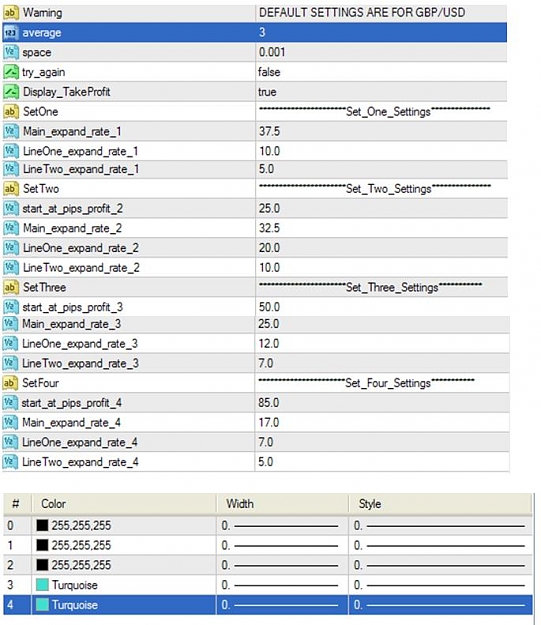541x625 pixels.
Task: Click the Style column header
Action: tap(441, 504)
